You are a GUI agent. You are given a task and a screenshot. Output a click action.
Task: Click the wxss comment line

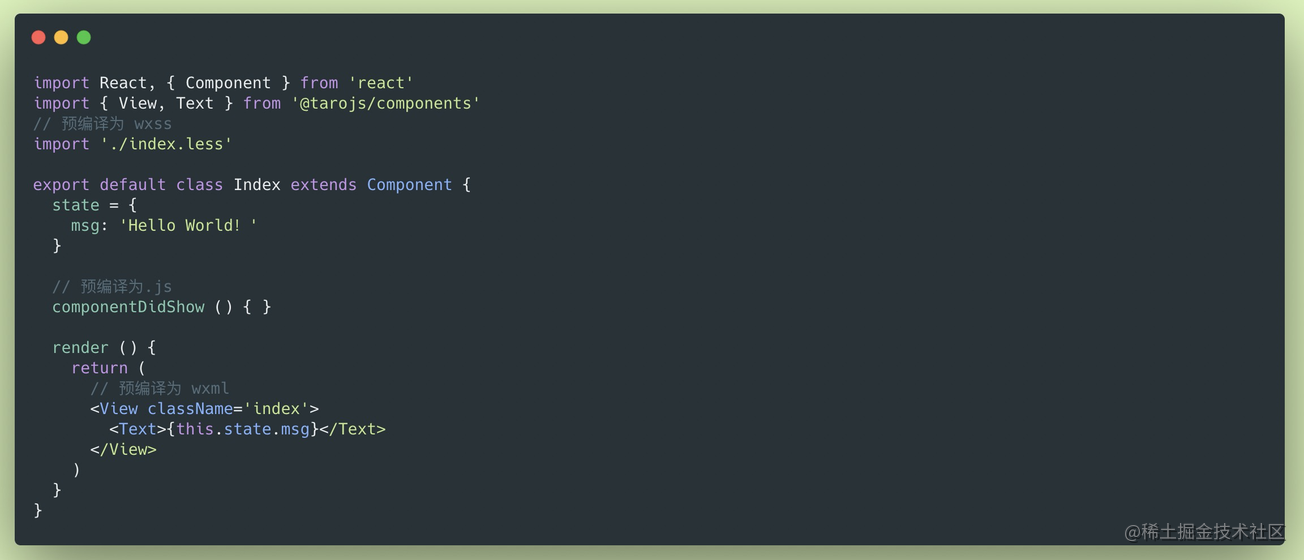click(102, 124)
